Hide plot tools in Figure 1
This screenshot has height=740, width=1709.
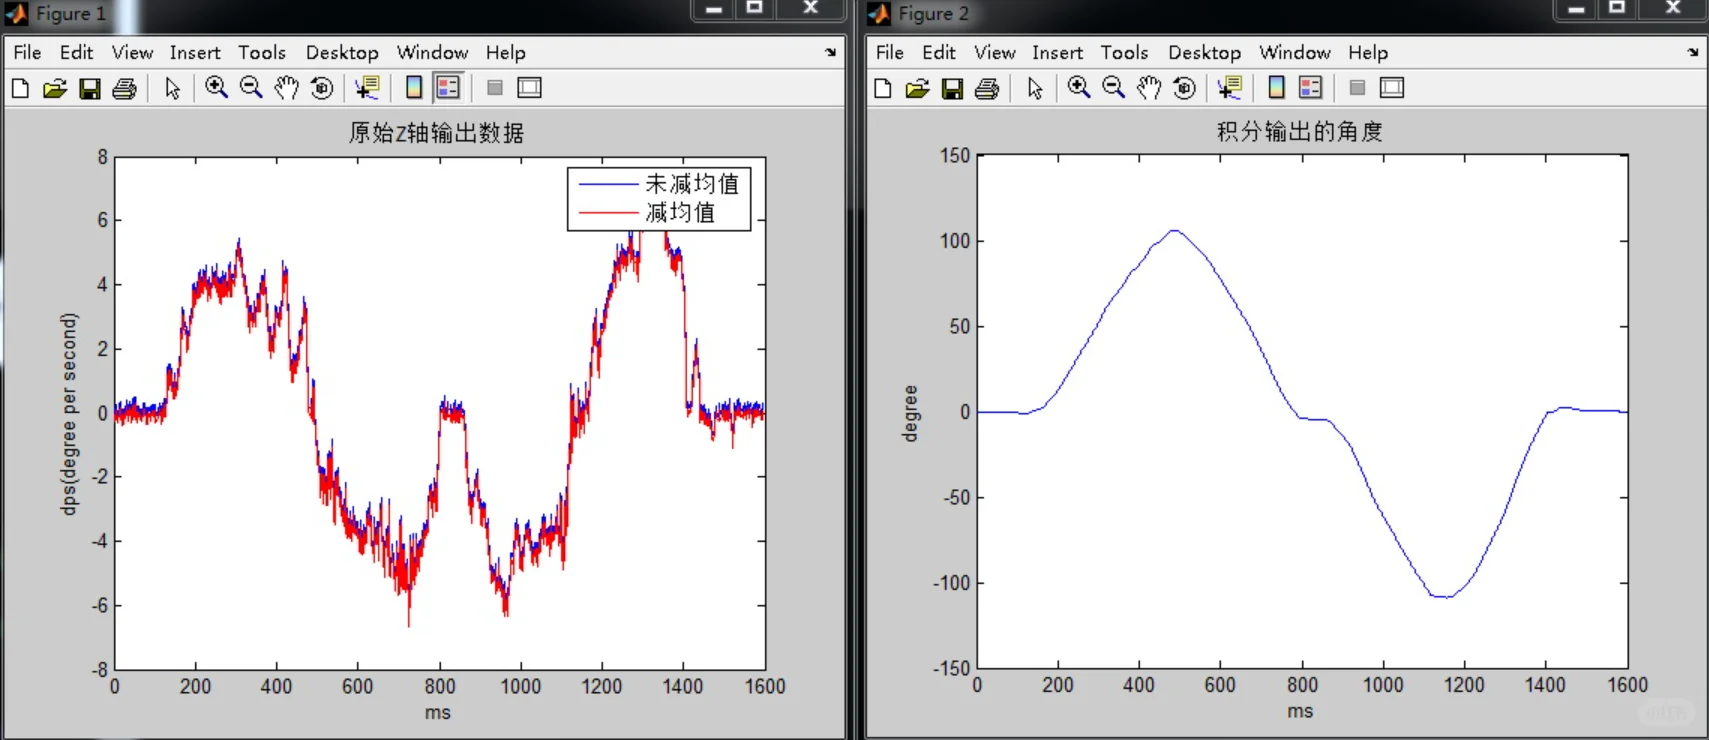point(494,88)
